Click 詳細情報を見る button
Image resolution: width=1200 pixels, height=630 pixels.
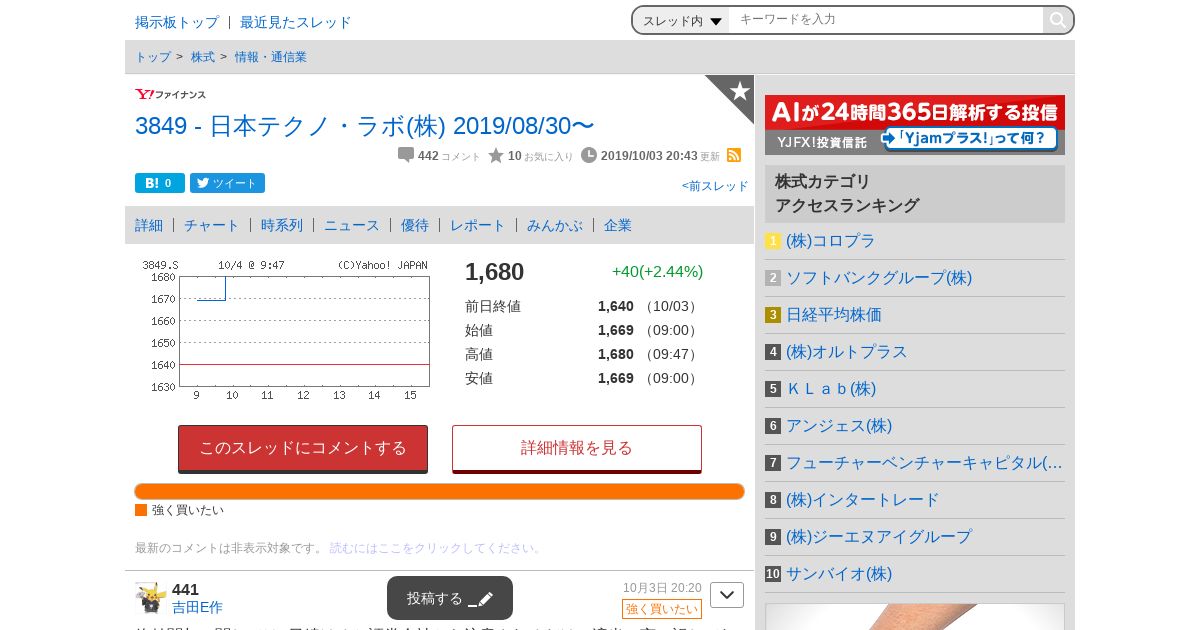[x=577, y=448]
